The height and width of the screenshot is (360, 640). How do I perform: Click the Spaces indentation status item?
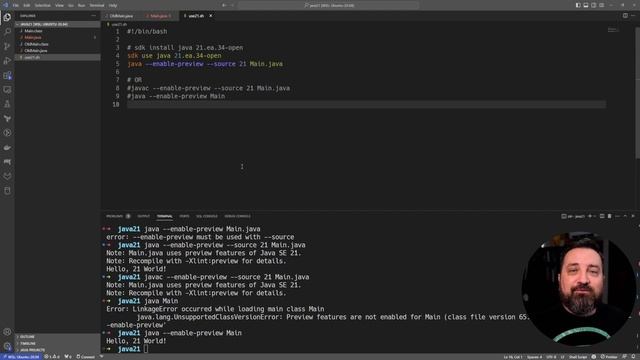[x=534, y=357]
